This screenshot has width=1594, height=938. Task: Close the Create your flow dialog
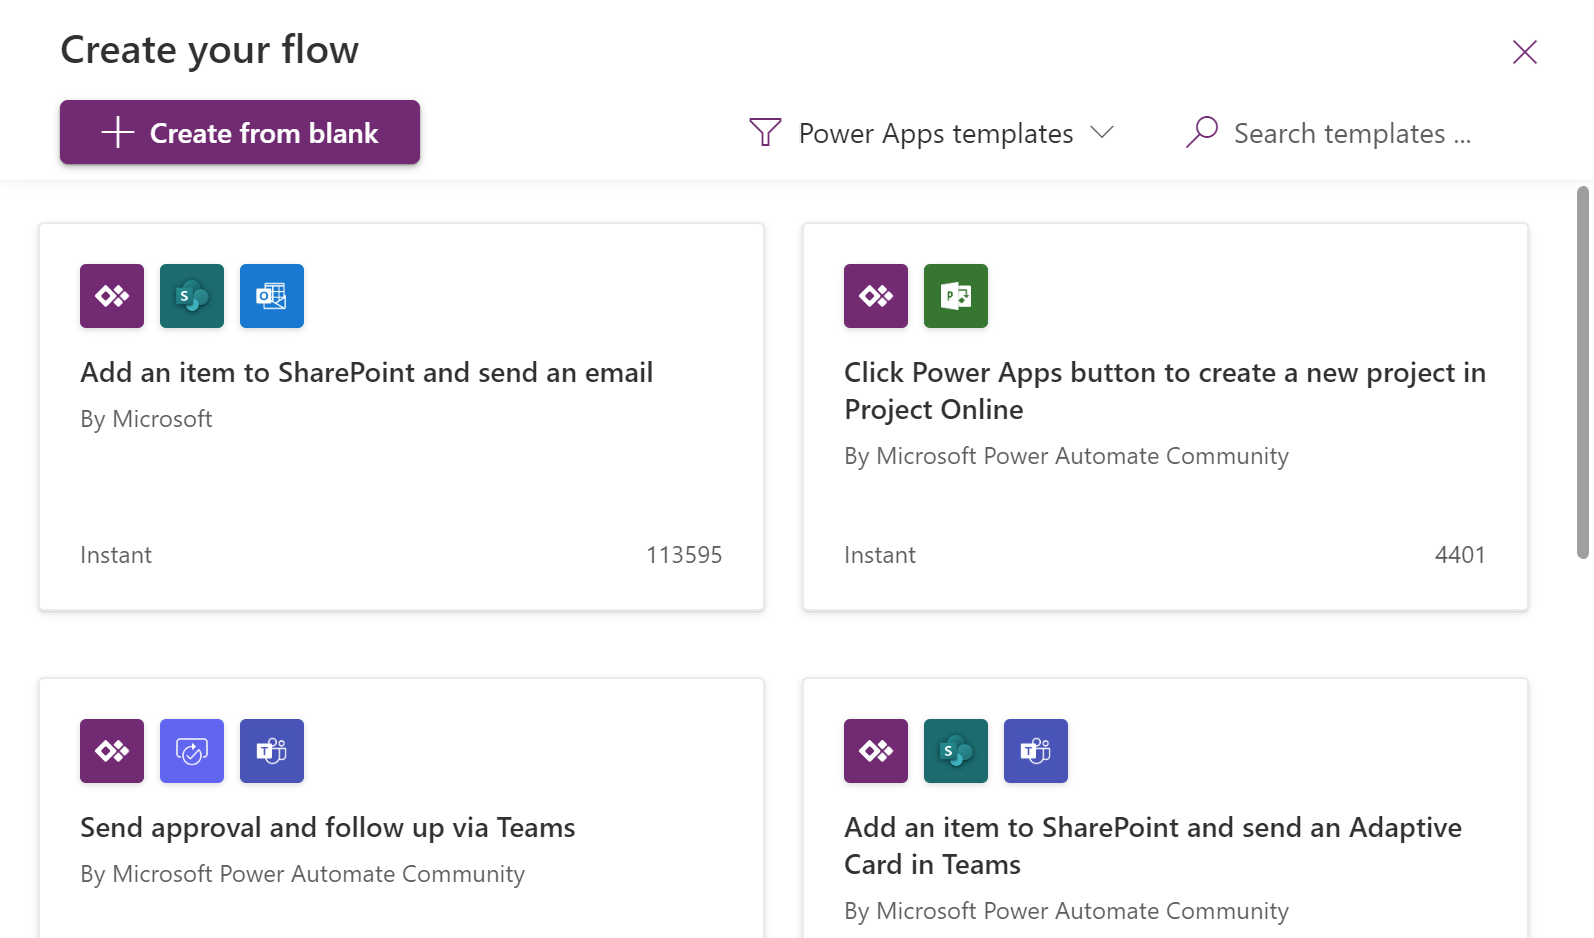1524,52
